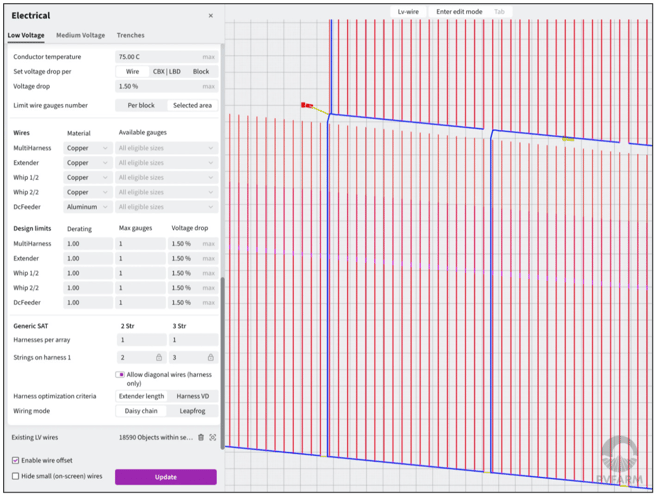Click the Tab shortcut hint

[499, 12]
